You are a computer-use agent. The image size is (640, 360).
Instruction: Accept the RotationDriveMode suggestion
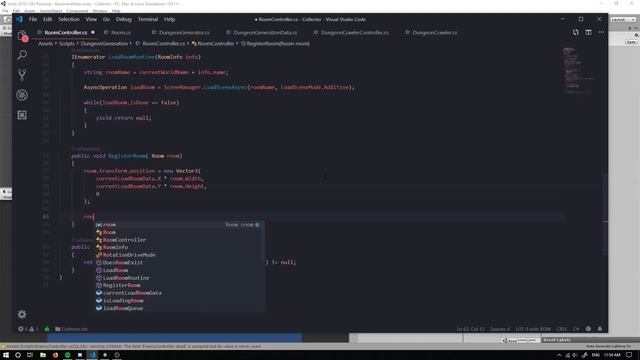point(180,255)
